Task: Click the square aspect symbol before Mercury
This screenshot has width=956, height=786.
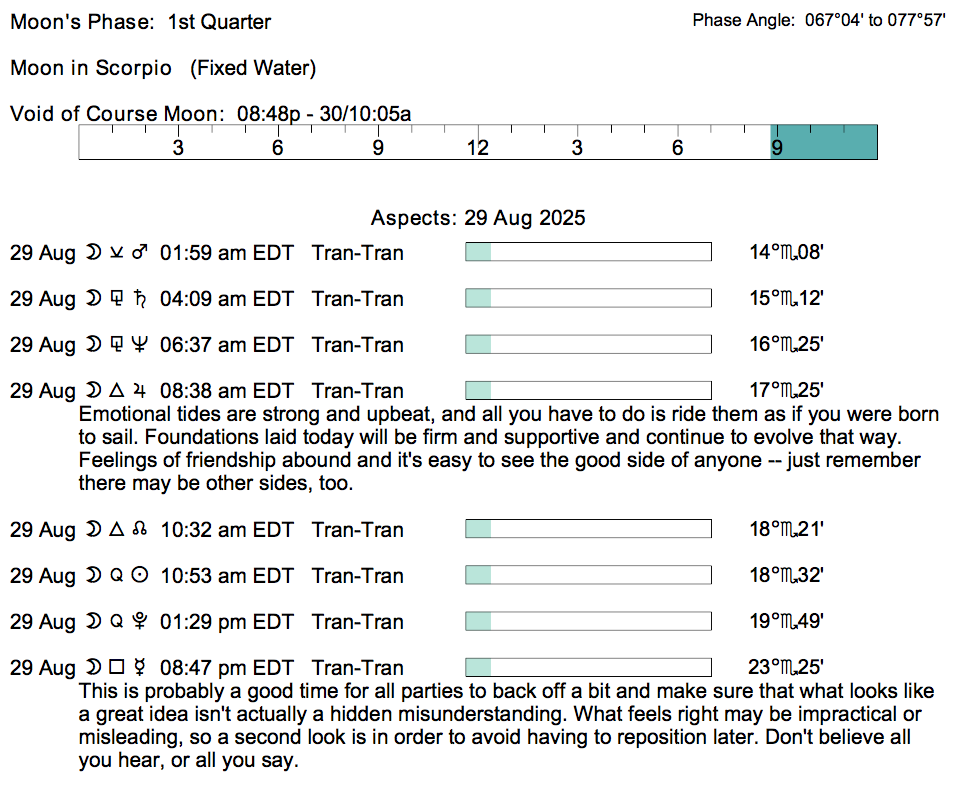Action: pos(116,668)
